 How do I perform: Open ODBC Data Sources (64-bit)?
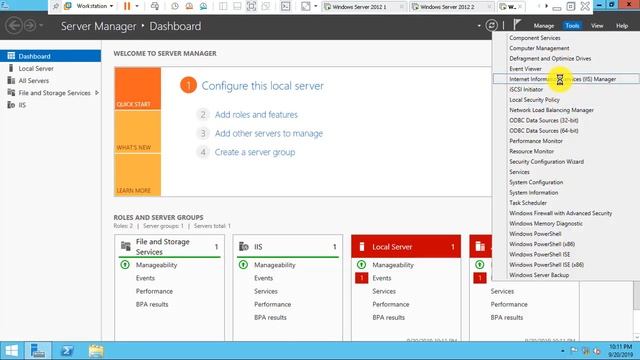[543, 131]
